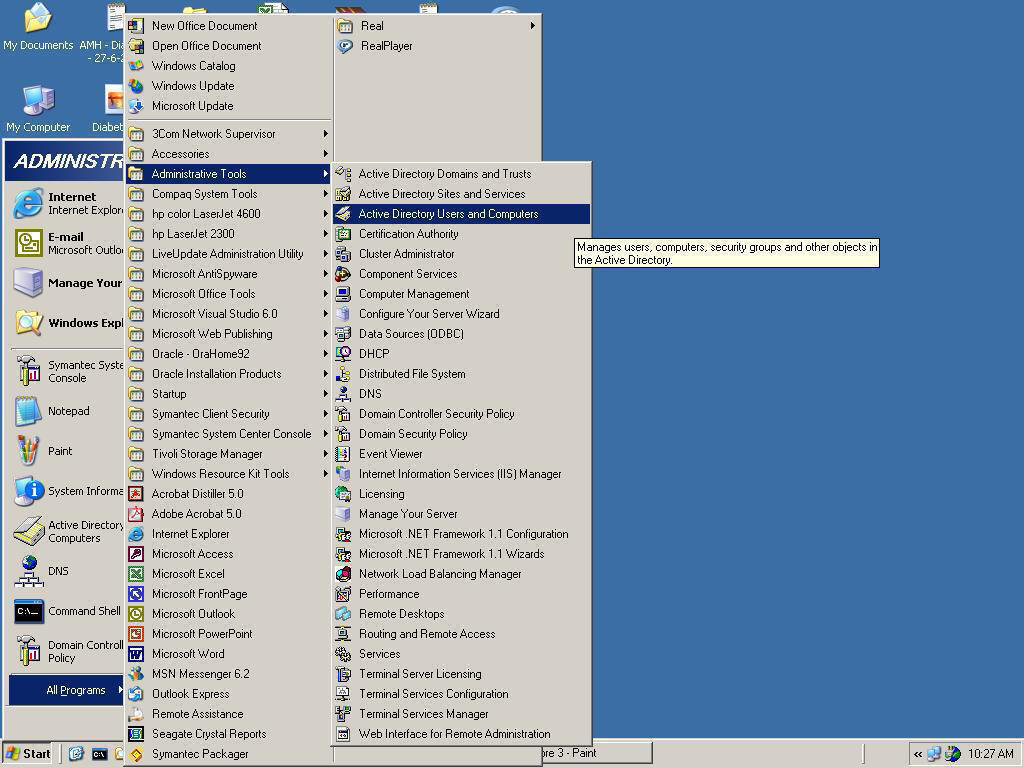Expand the Startup submenu arrow
Screen dimensions: 1024x768
(325, 394)
